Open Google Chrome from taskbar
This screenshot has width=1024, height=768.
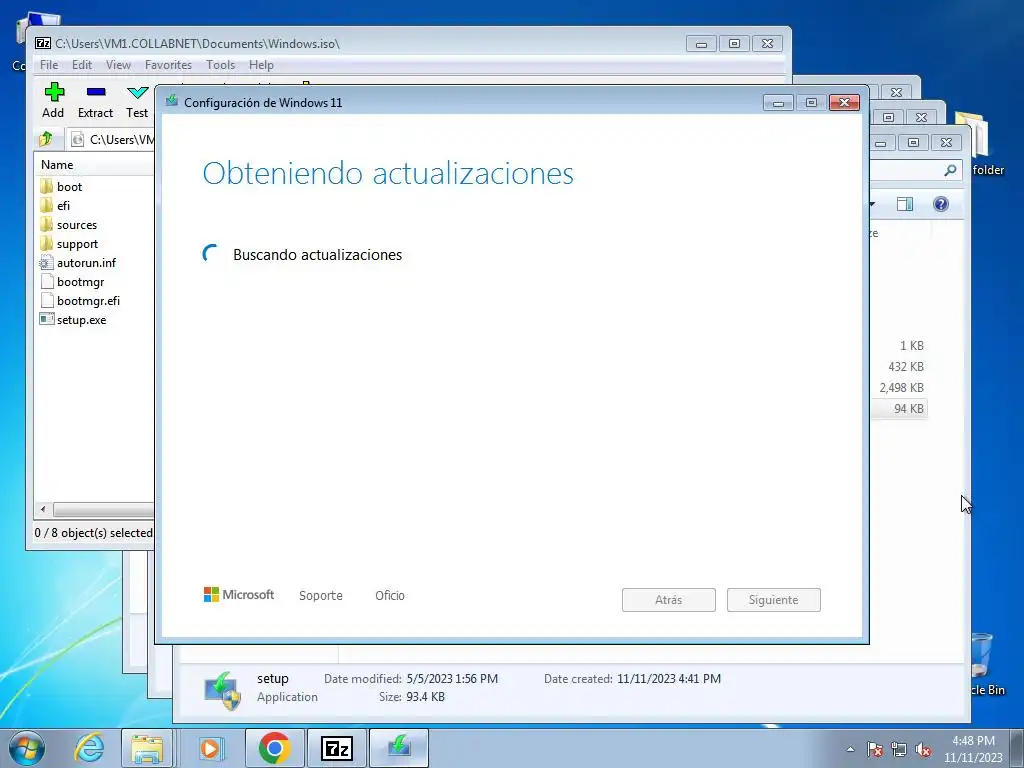point(274,748)
